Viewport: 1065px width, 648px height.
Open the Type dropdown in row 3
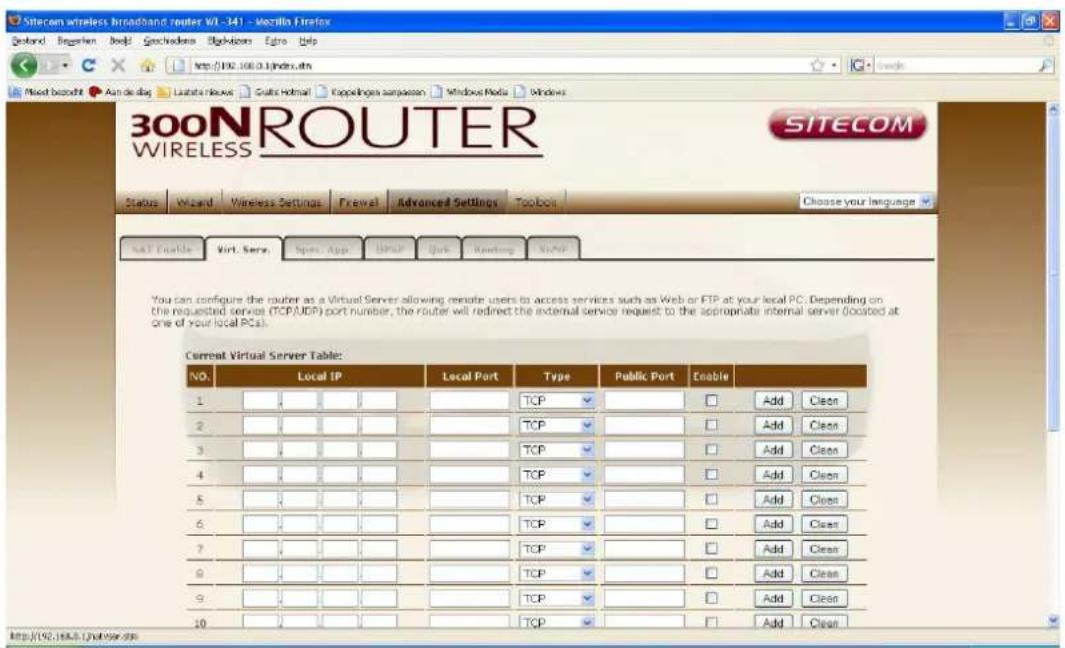[557, 450]
